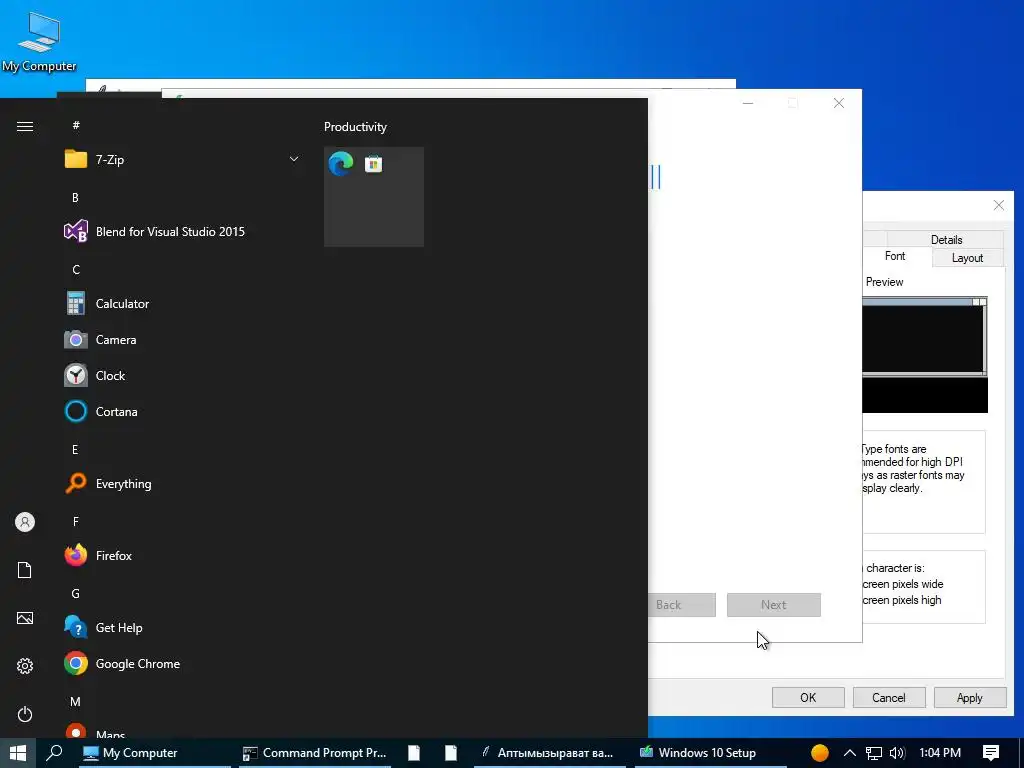Close the properties dialog
This screenshot has width=1024, height=768.
(x=999, y=205)
